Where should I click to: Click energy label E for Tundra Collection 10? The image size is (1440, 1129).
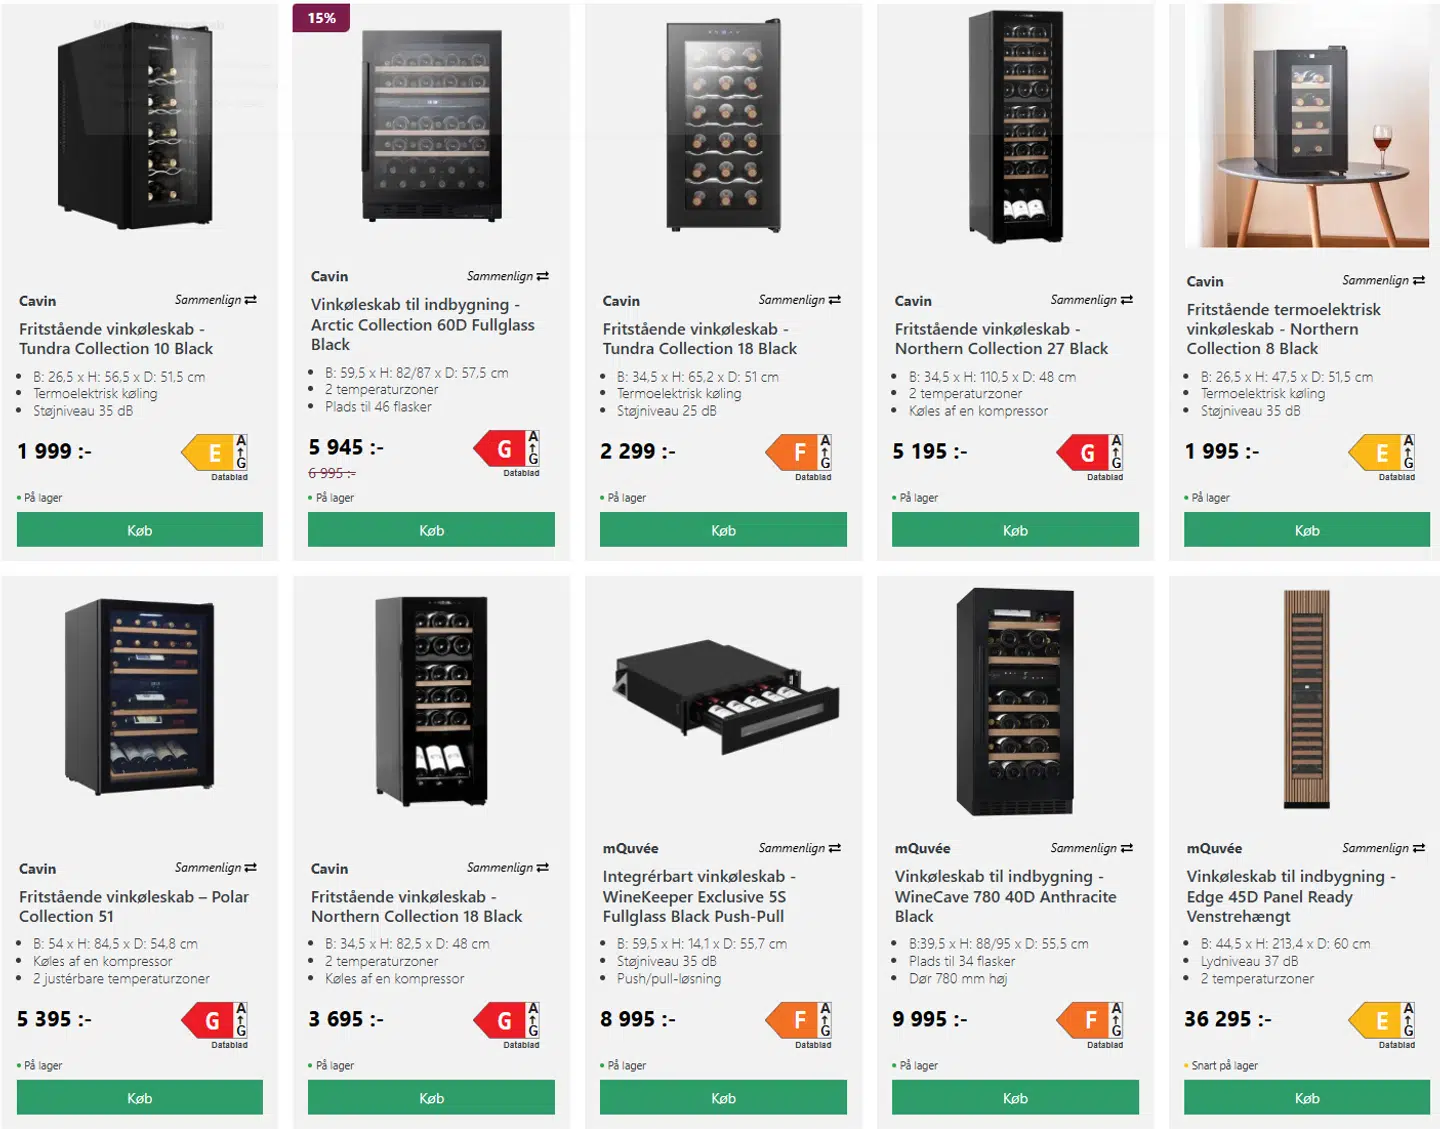coord(213,453)
